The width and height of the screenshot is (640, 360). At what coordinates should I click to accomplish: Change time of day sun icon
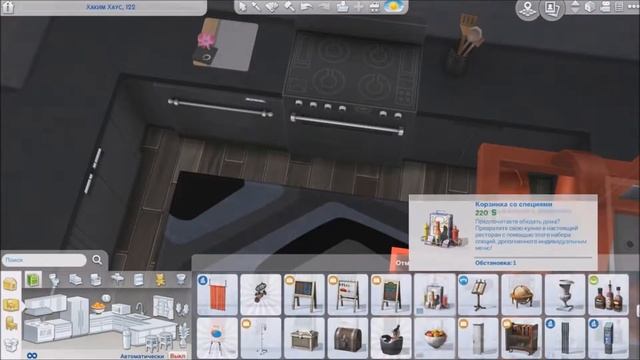[394, 7]
